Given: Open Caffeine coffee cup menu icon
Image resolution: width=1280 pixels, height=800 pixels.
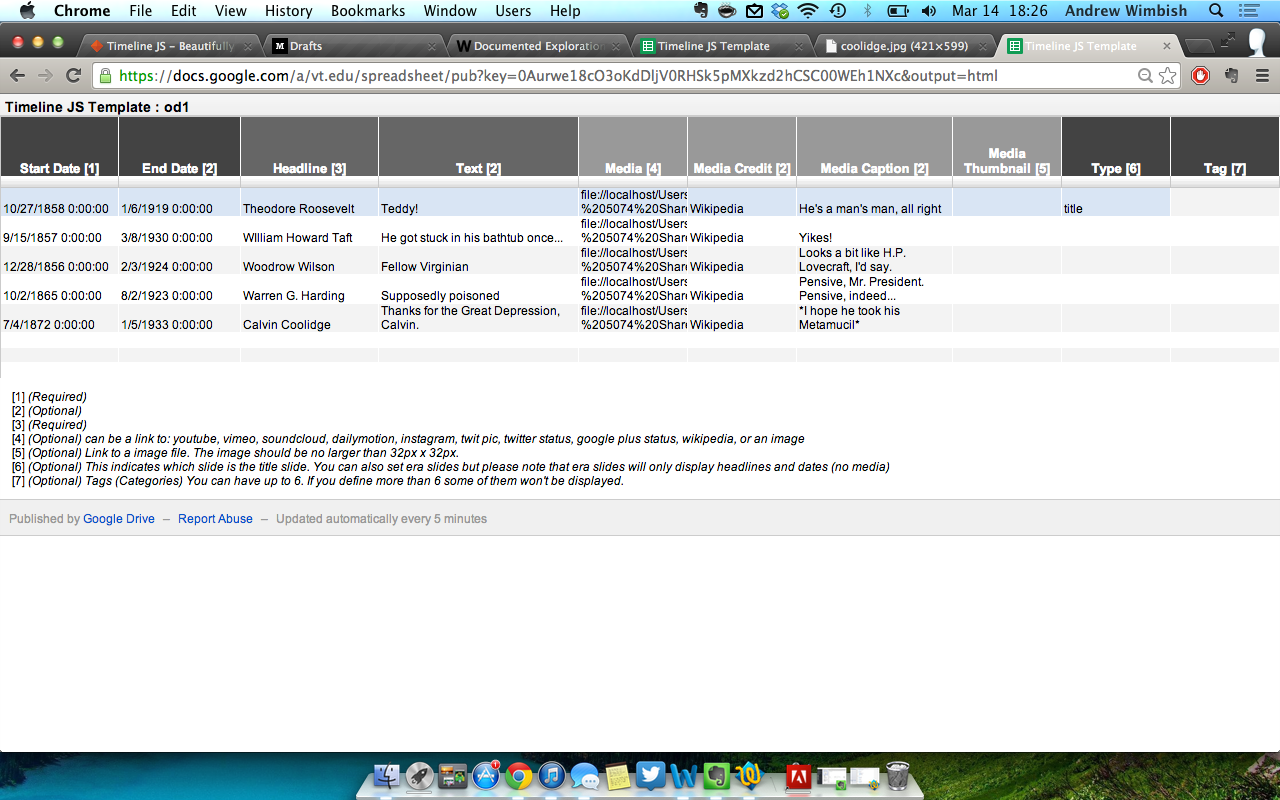Looking at the screenshot, I should click(x=727, y=11).
